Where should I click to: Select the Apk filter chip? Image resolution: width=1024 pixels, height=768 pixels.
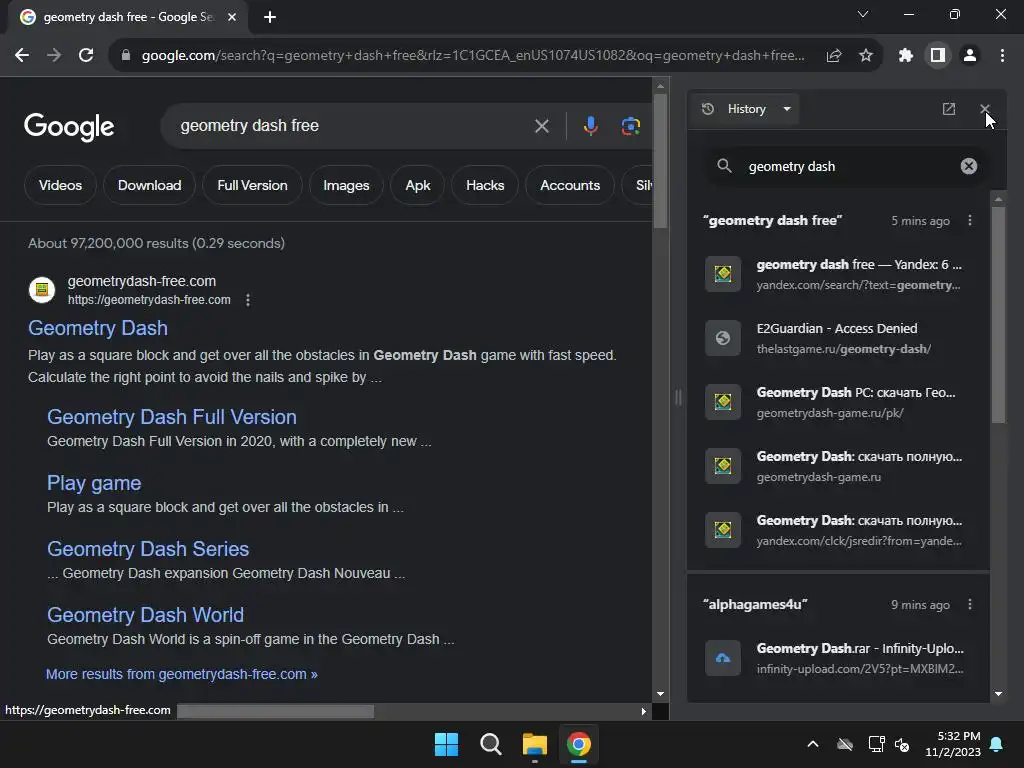pos(418,185)
